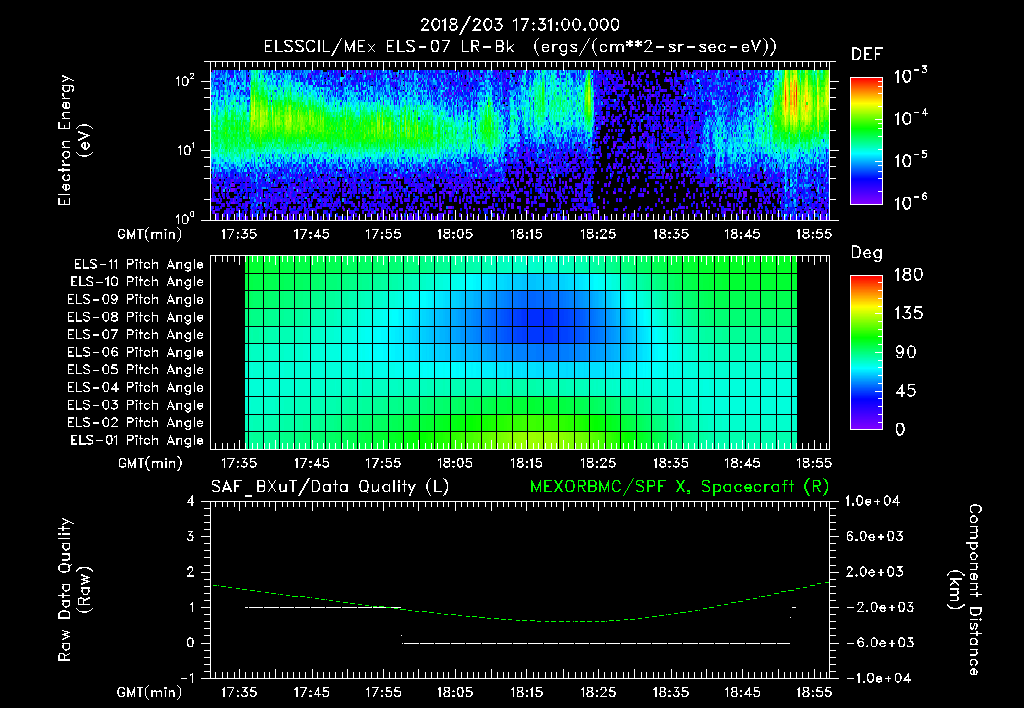Click the green MEXORBMC/SPF X, Spacecraft (R) legend
Image resolution: width=1024 pixels, height=708 pixels.
(x=679, y=487)
